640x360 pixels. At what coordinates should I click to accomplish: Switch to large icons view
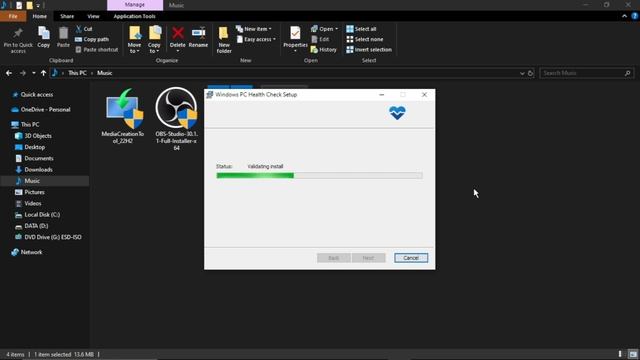633,354
